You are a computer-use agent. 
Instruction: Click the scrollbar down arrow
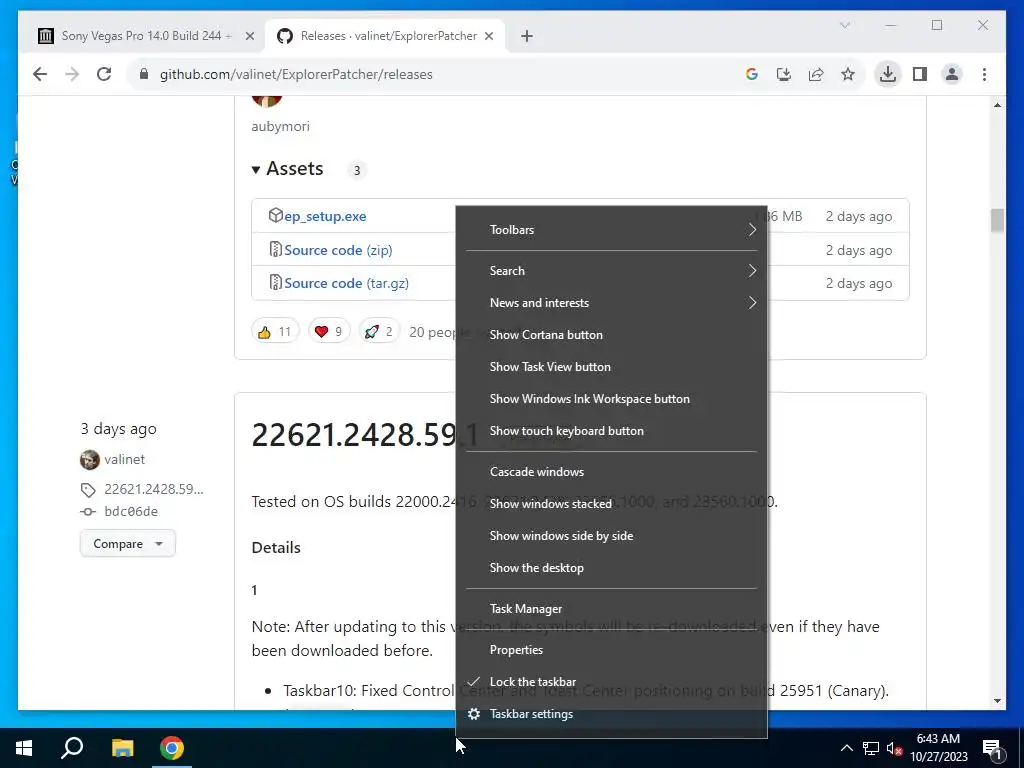[x=997, y=701]
